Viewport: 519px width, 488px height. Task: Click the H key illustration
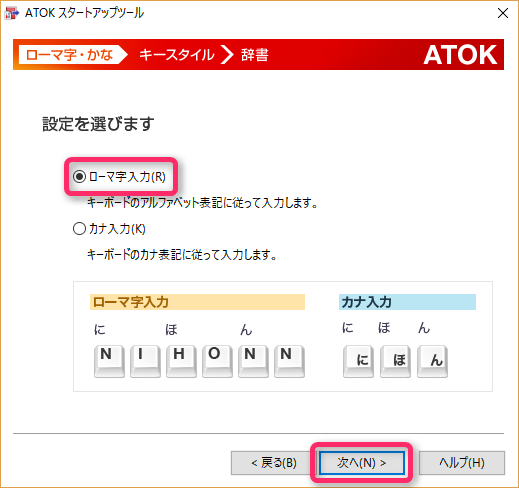tap(181, 361)
